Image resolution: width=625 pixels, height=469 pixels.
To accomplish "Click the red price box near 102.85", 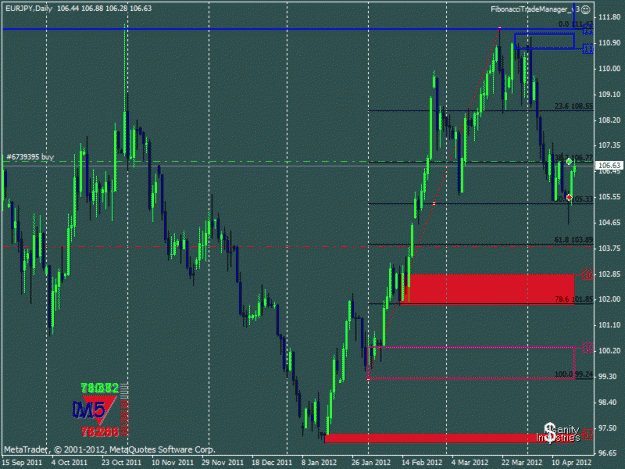I will click(588, 275).
